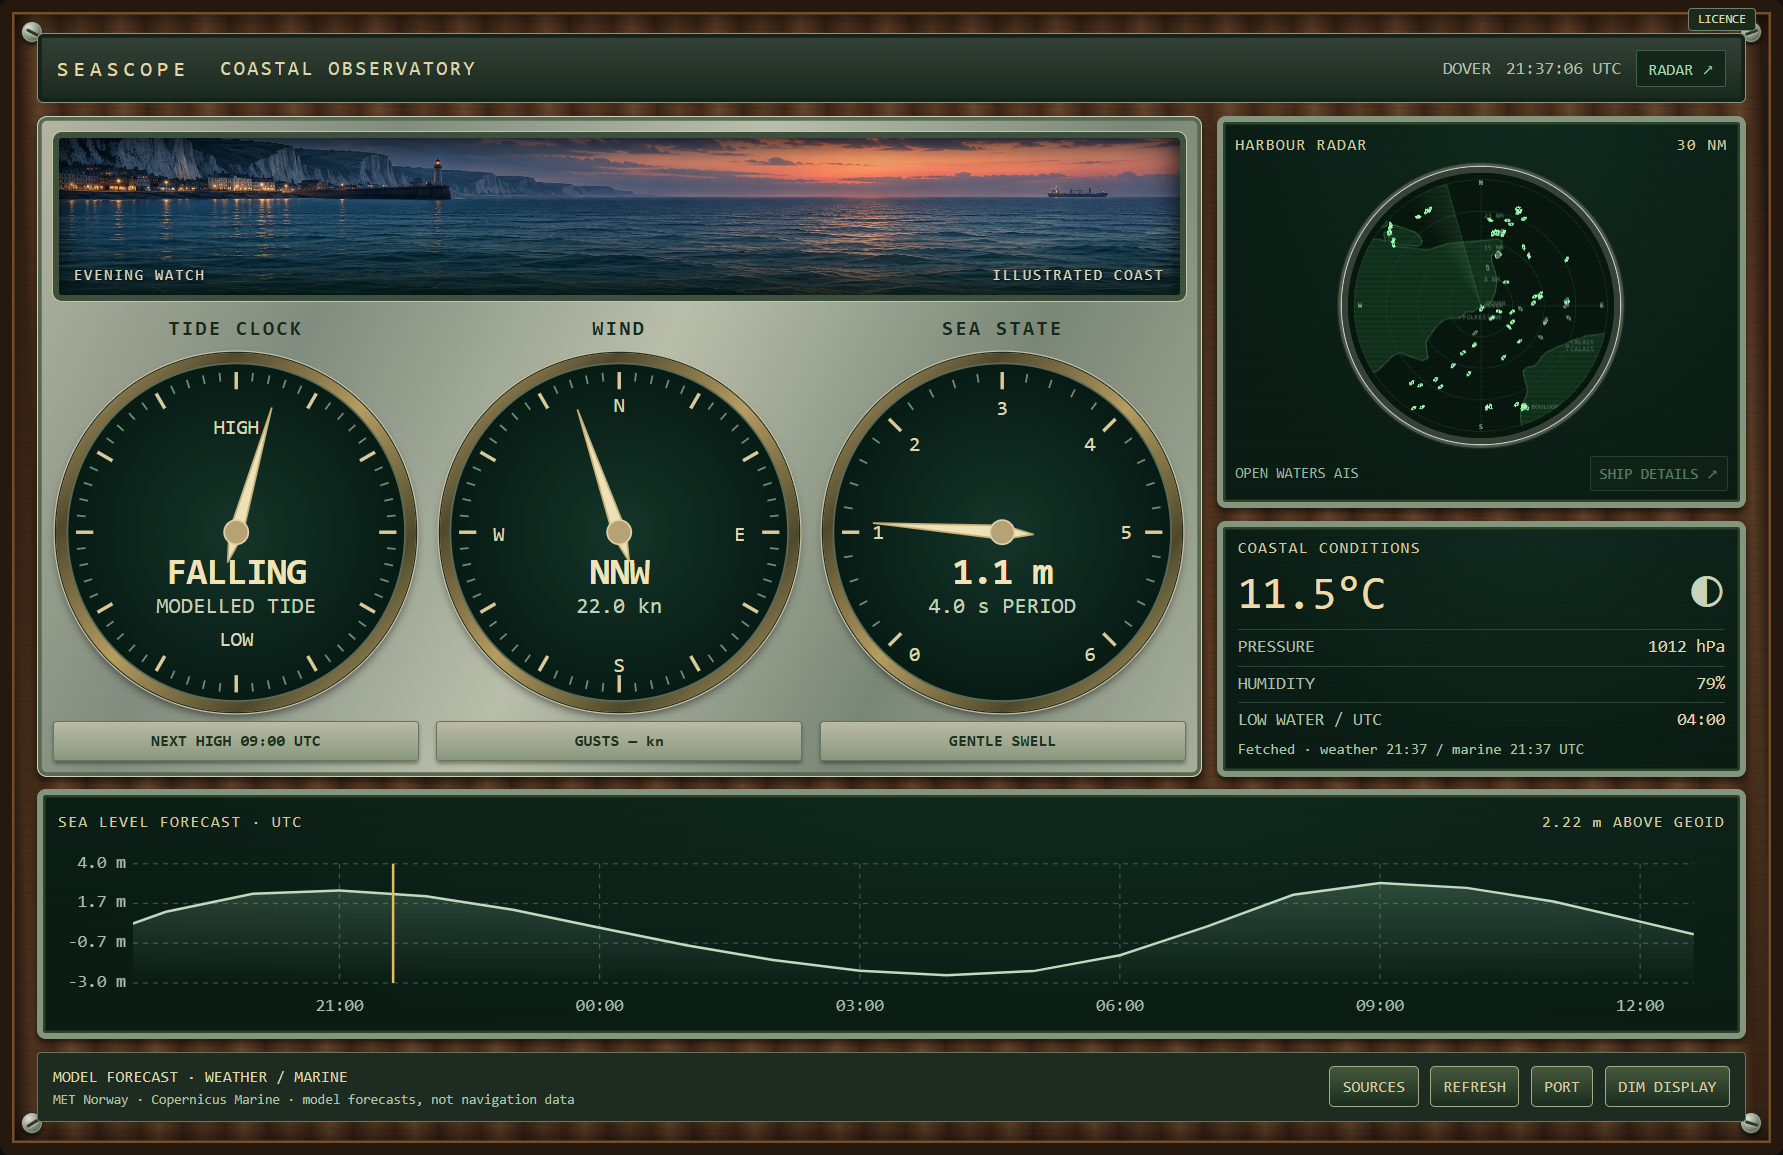Click the 4.0 s PERIOD reading
The width and height of the screenshot is (1783, 1155).
pos(1002,606)
